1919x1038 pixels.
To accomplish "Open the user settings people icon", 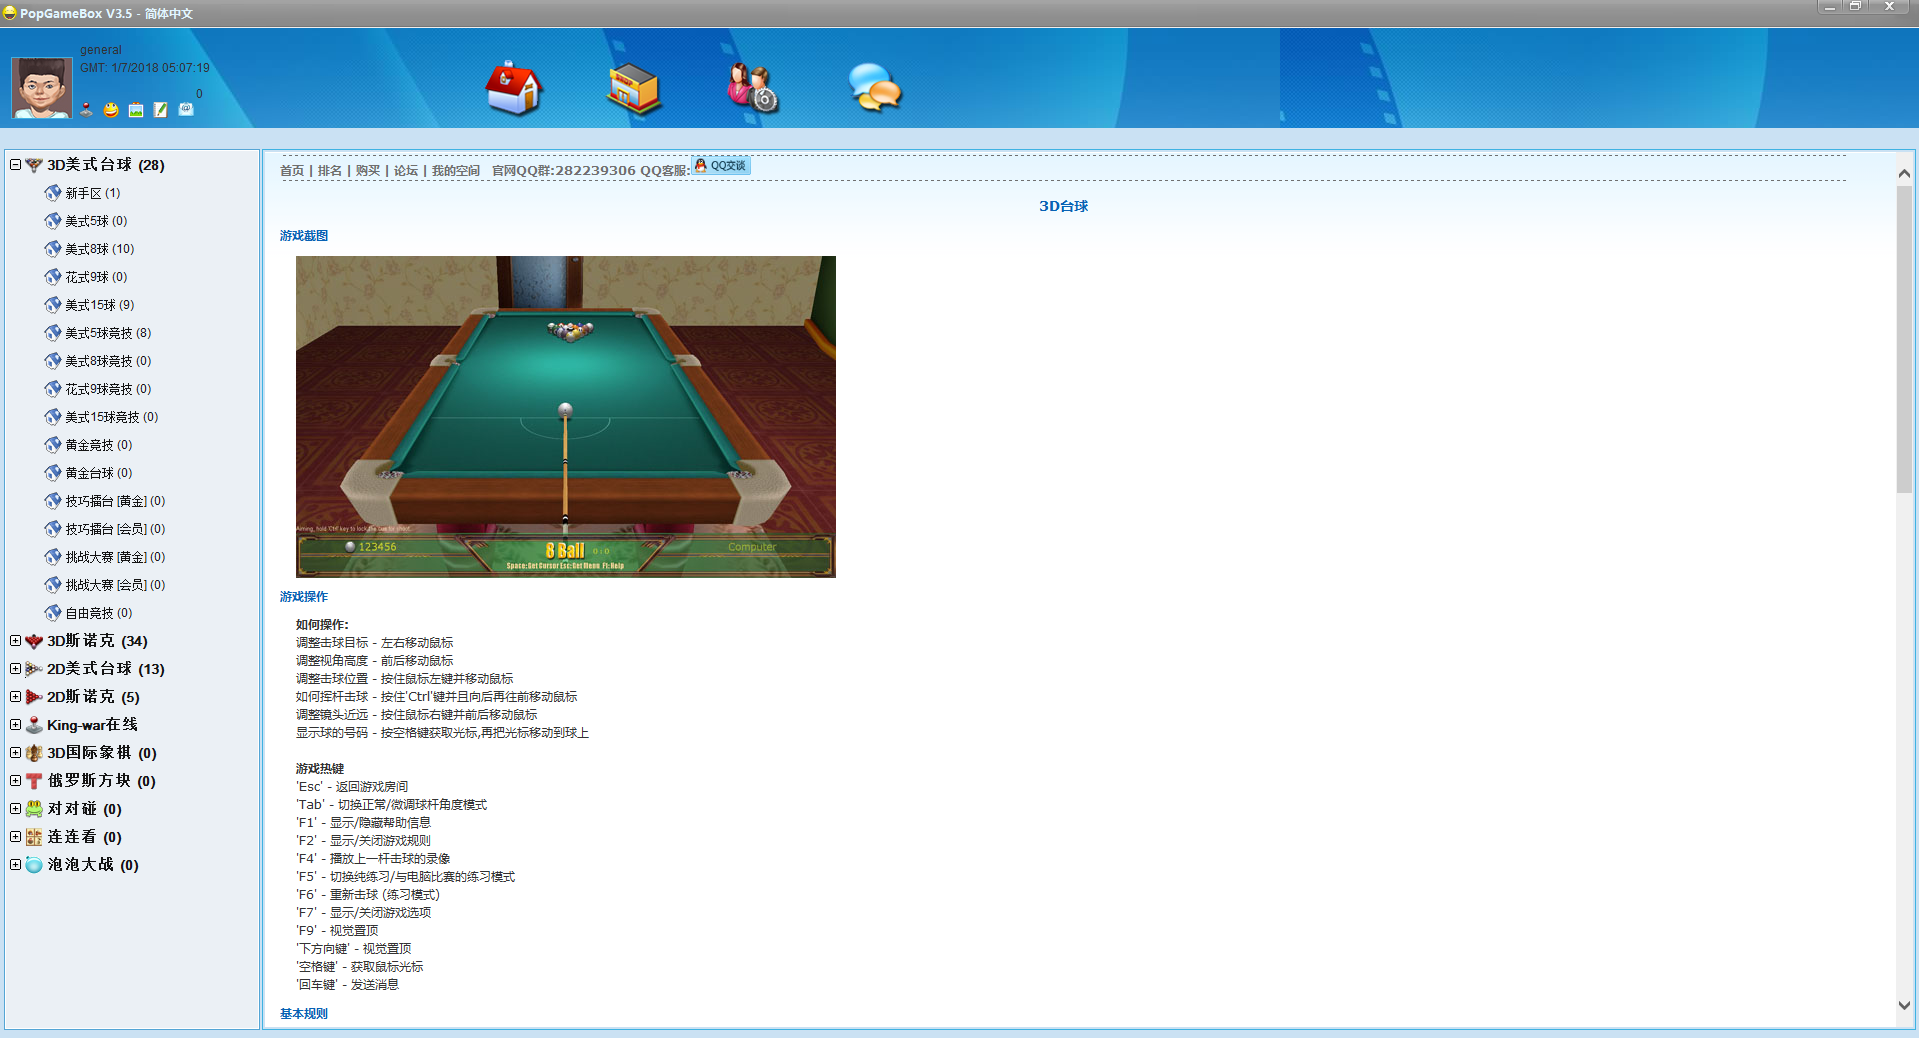I will pyautogui.click(x=752, y=88).
